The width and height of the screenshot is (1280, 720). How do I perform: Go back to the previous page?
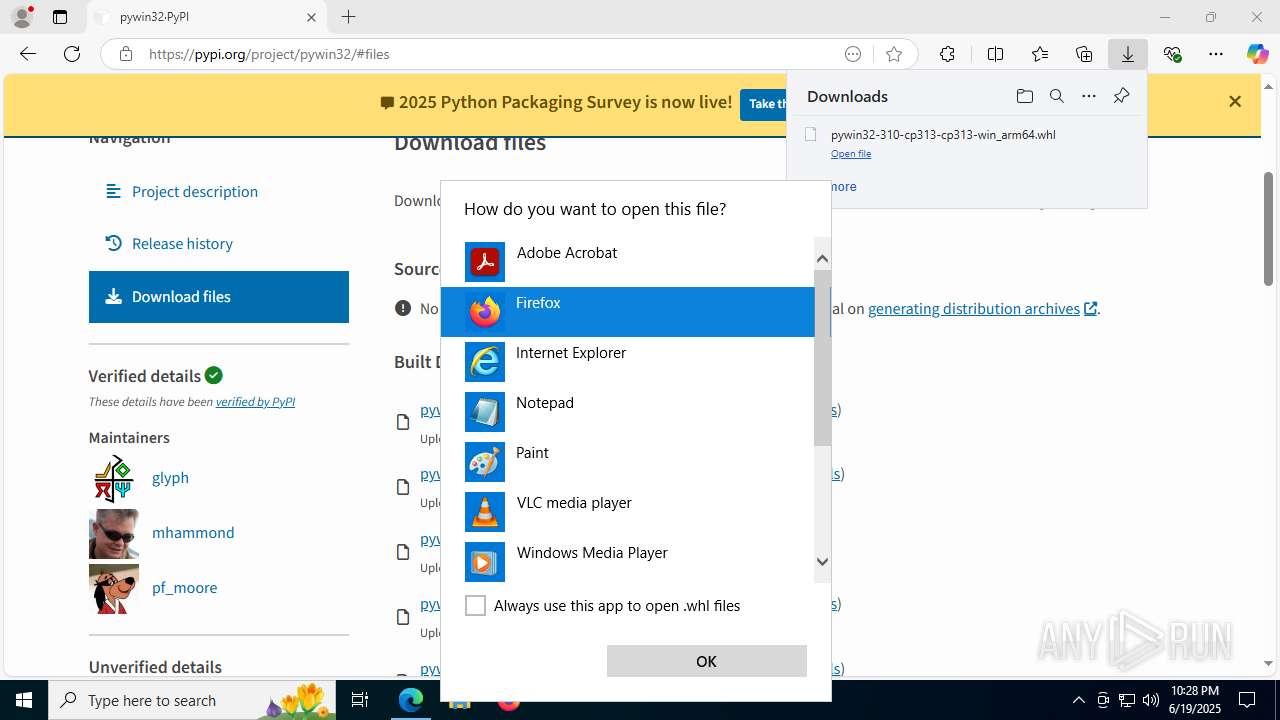tap(28, 54)
